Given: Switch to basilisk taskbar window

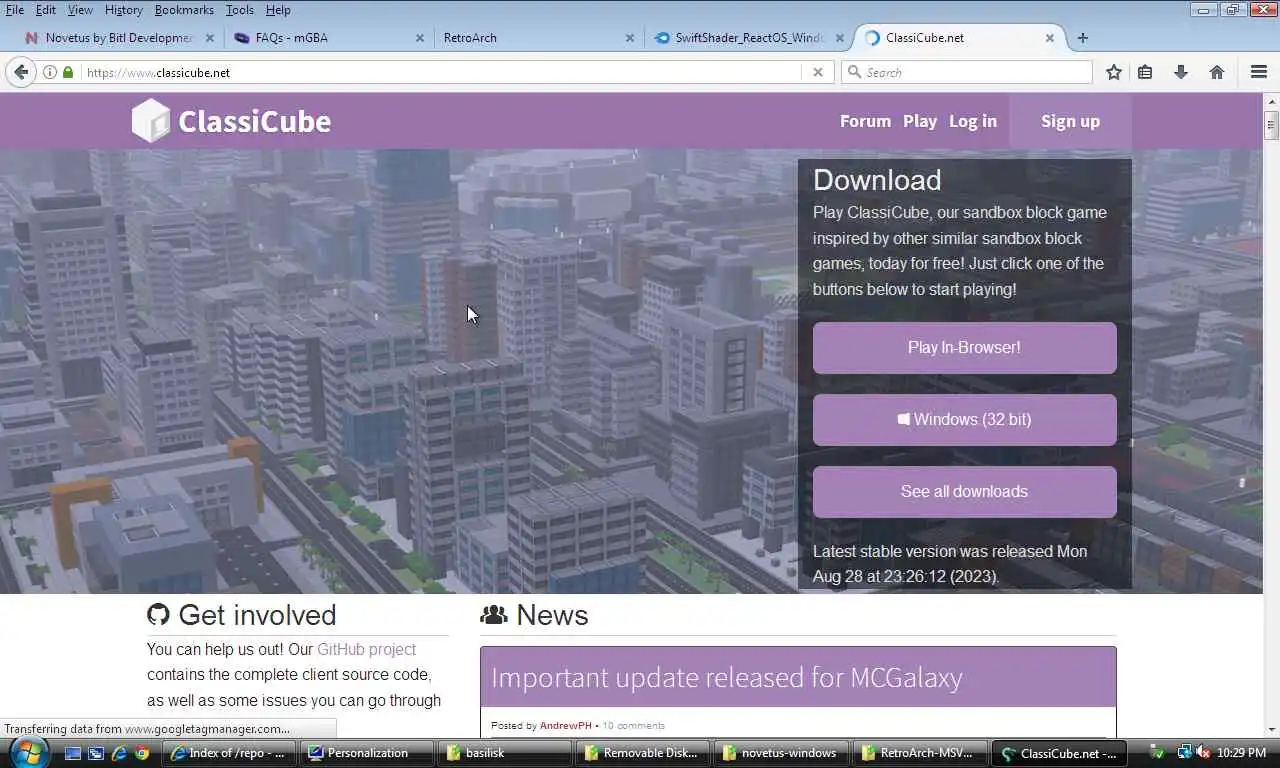Looking at the screenshot, I should 505,753.
